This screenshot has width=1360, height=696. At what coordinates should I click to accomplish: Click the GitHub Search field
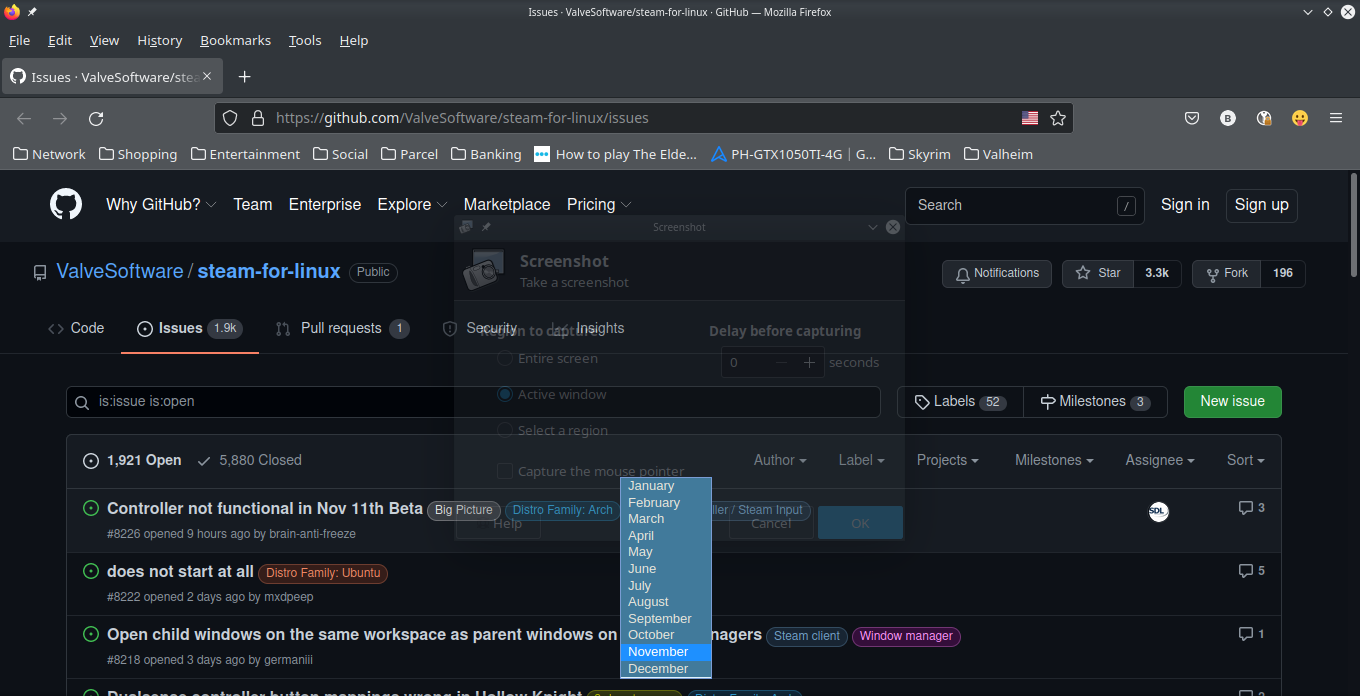1025,205
